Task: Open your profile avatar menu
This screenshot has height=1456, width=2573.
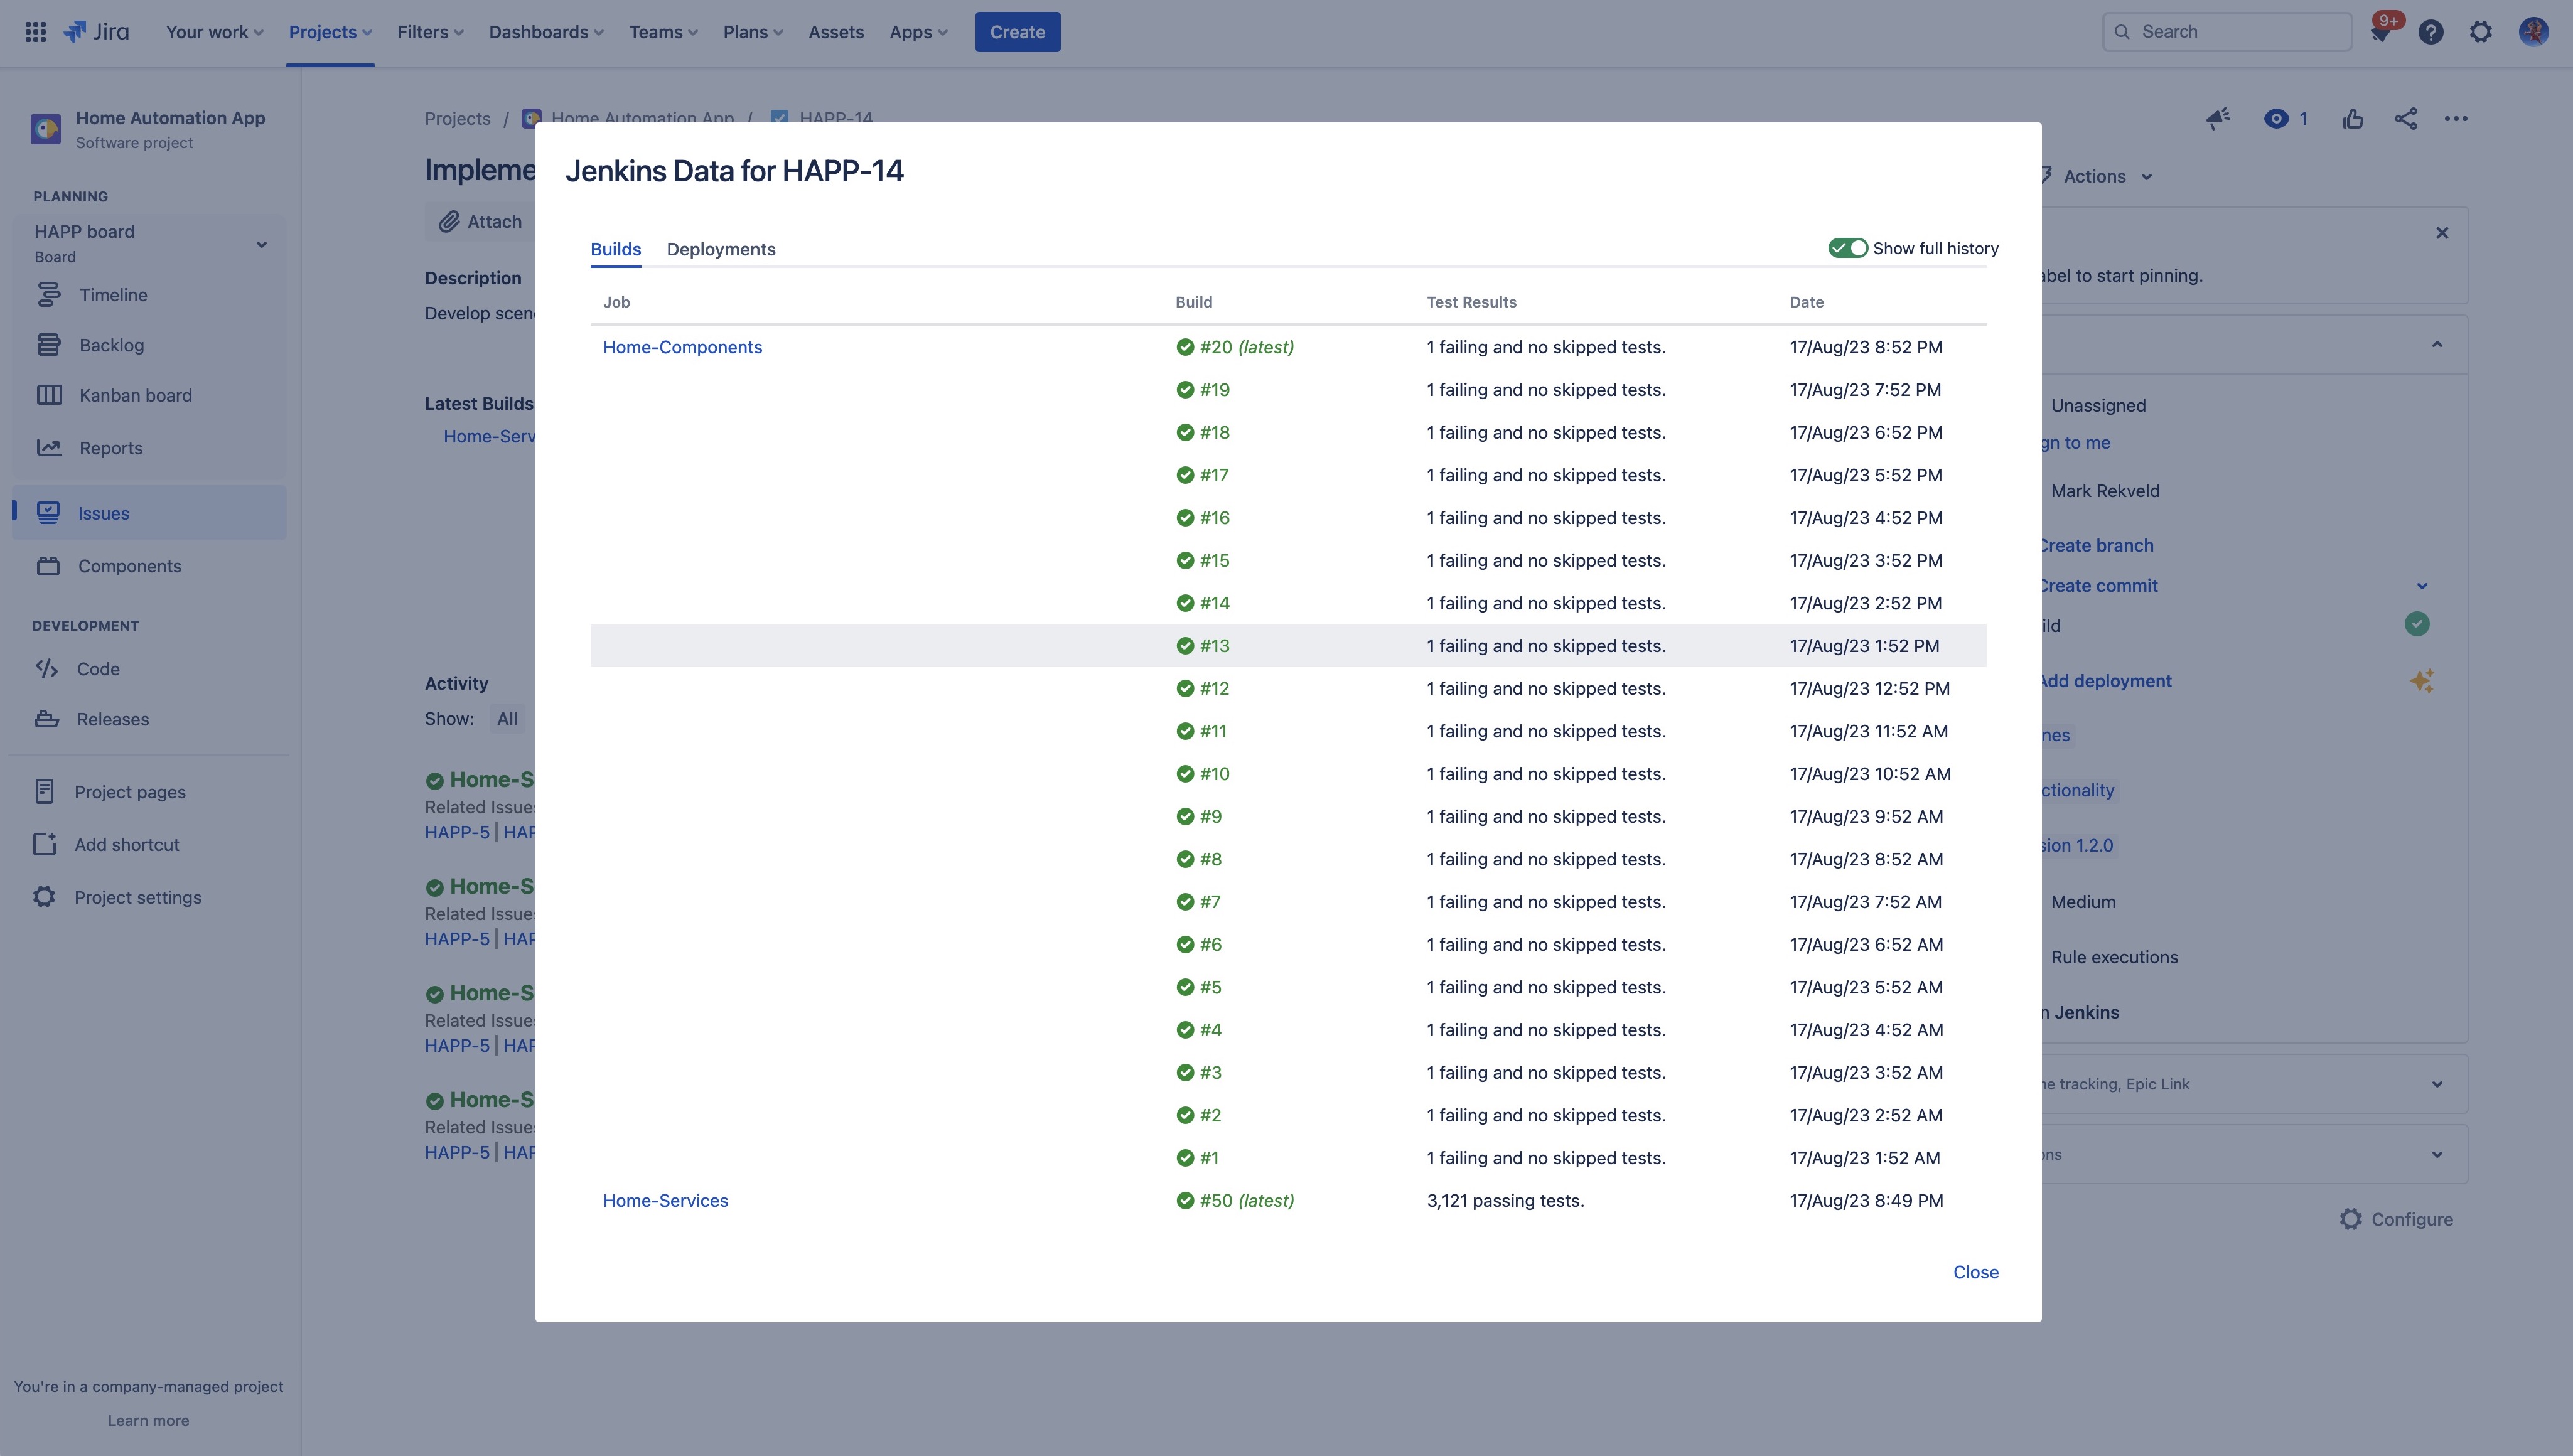Action: click(2533, 31)
